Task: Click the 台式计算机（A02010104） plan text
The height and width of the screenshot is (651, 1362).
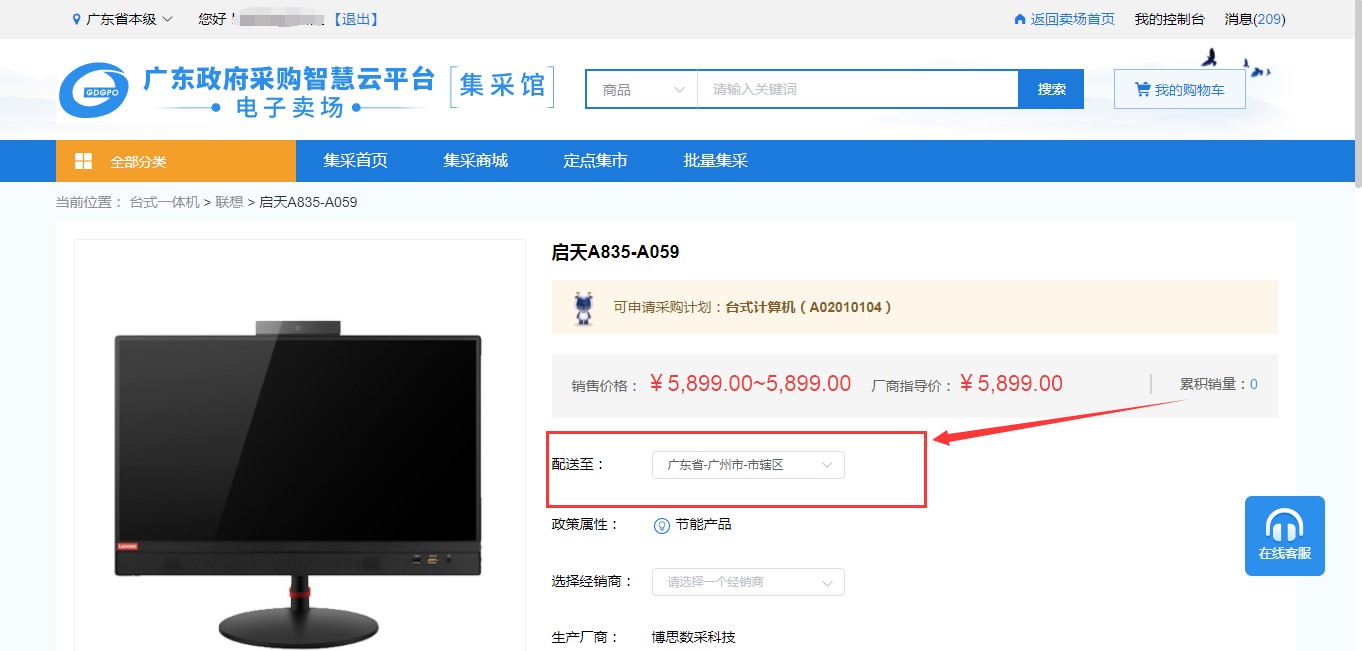Action: 808,307
